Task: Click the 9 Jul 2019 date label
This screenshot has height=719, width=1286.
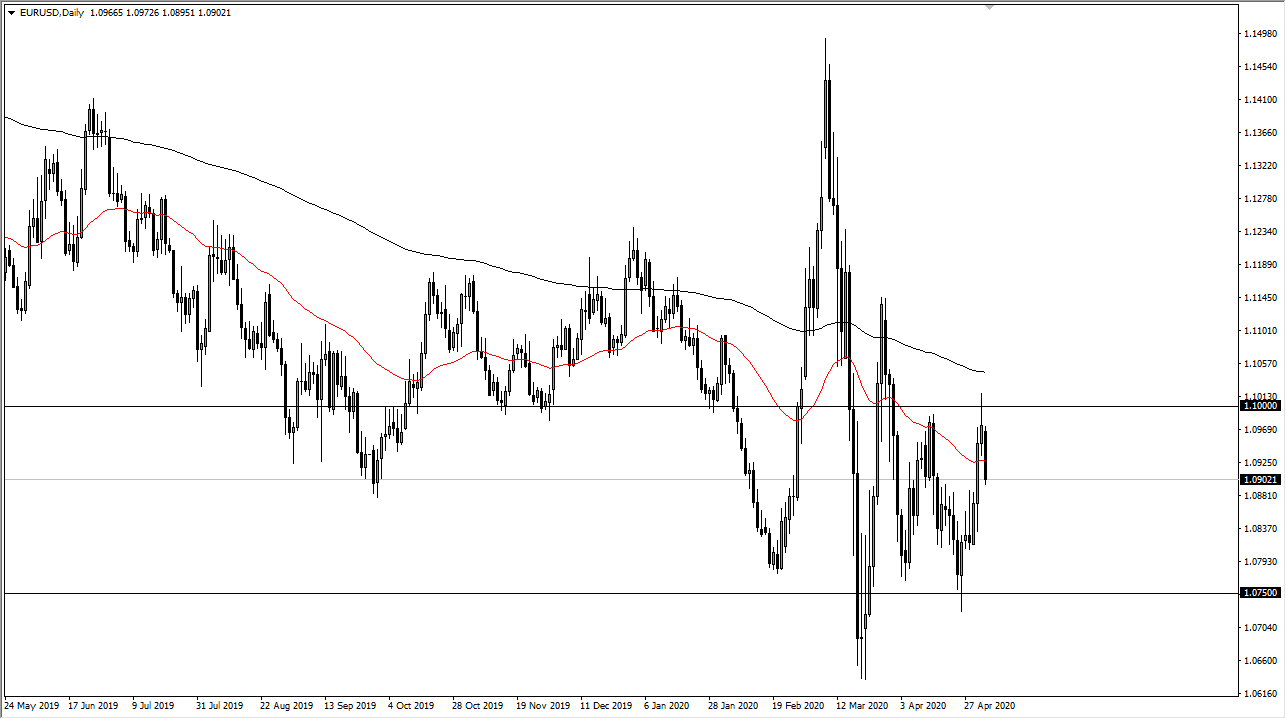Action: pyautogui.click(x=152, y=705)
